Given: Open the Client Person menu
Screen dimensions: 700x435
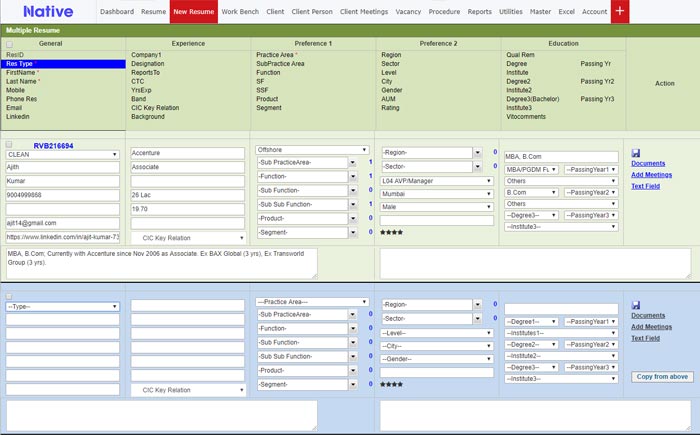Looking at the screenshot, I should [312, 12].
